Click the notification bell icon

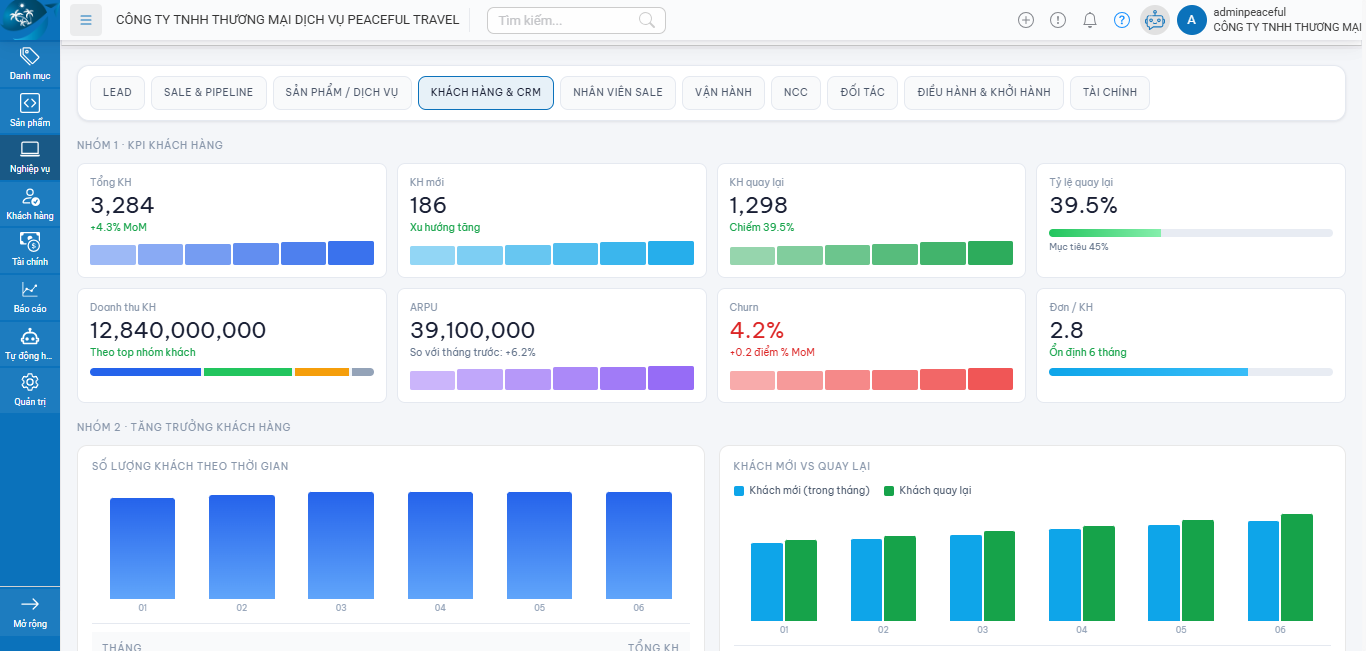(x=1090, y=19)
